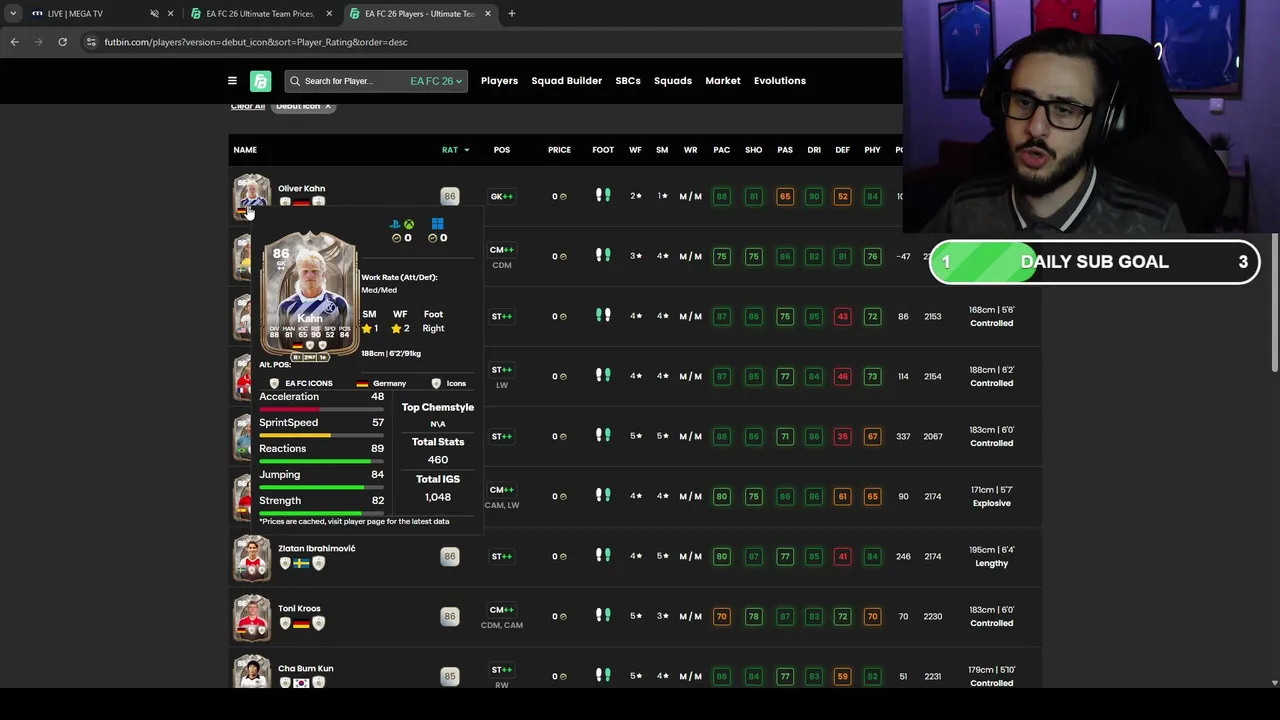Click the Windows PC price icon in popup

pos(437,224)
